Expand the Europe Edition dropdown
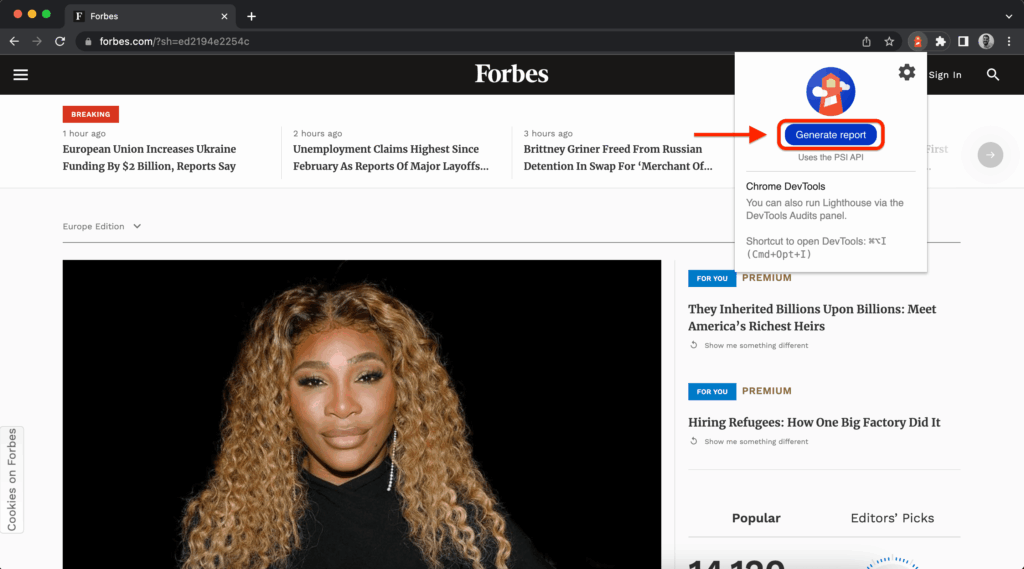Image resolution: width=1024 pixels, height=569 pixels. pyautogui.click(x=102, y=226)
